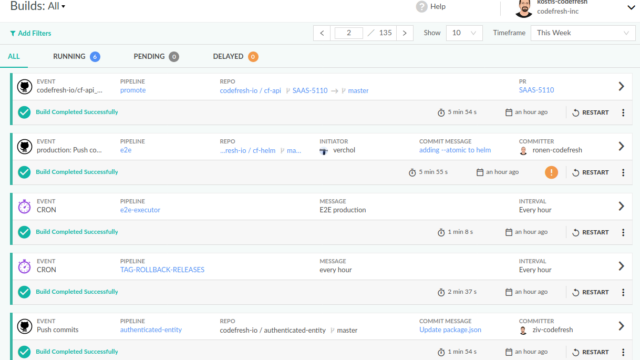
Task: Switch to the PENDING tab
Action: (x=156, y=56)
